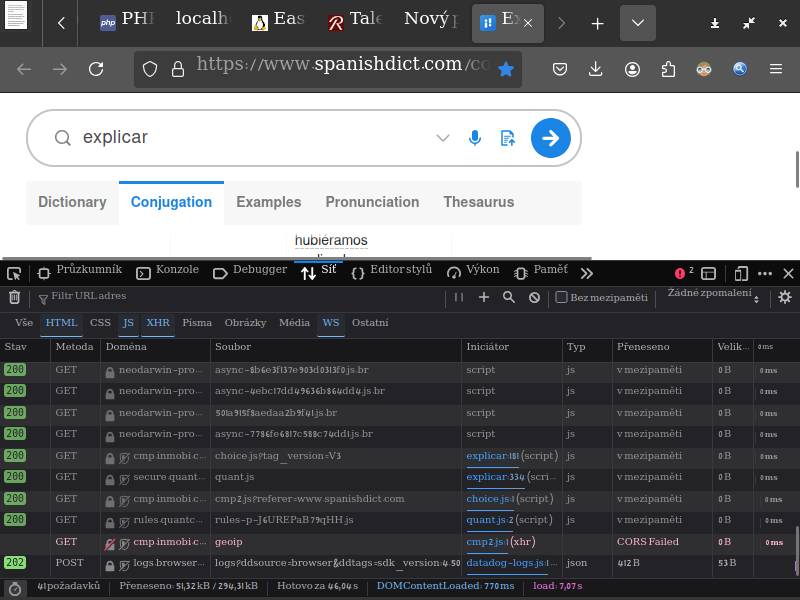This screenshot has width=800, height=600.
Task: Open the 'Žádné zpomalení' throttling dropdown
Action: pos(713,295)
